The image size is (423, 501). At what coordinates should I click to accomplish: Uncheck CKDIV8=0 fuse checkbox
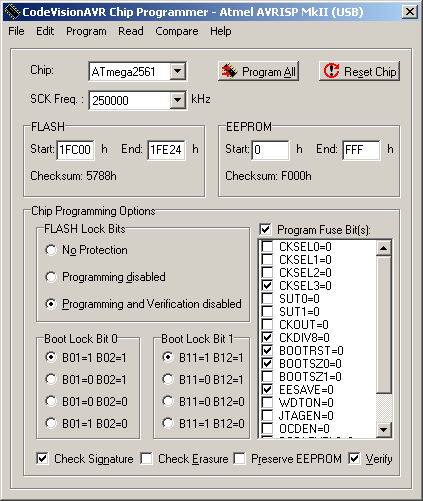pyautogui.click(x=267, y=337)
